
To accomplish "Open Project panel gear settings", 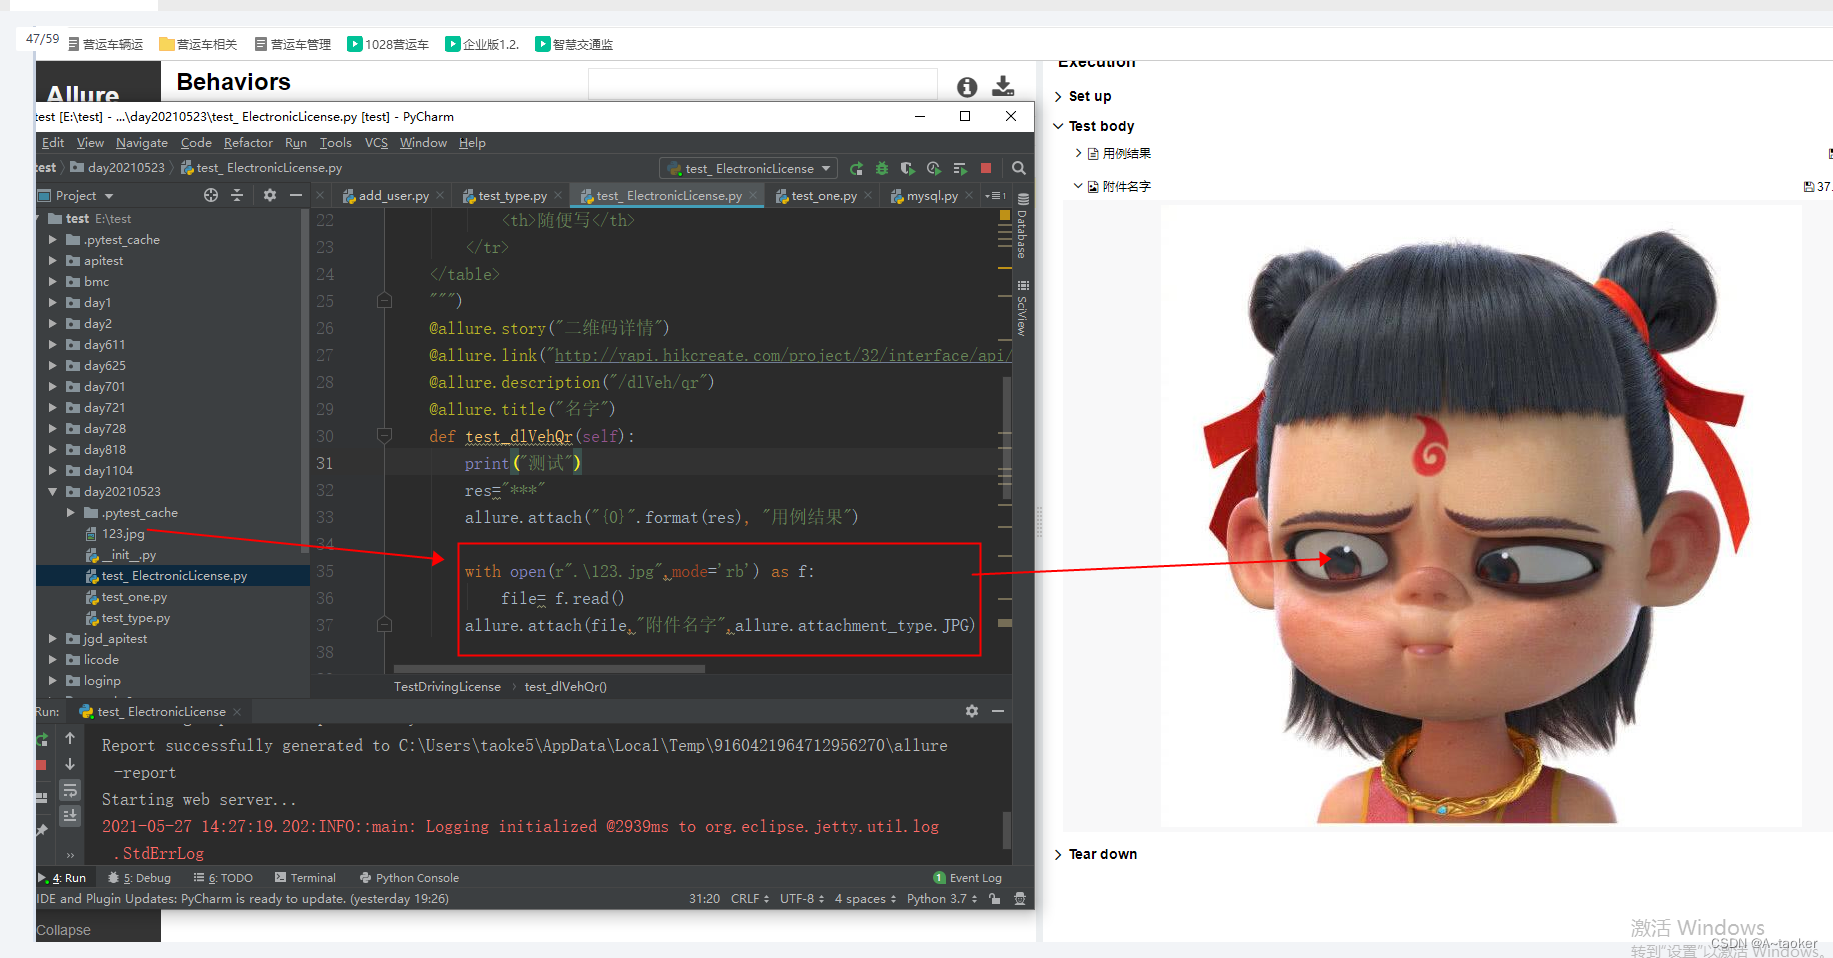I will pyautogui.click(x=270, y=195).
